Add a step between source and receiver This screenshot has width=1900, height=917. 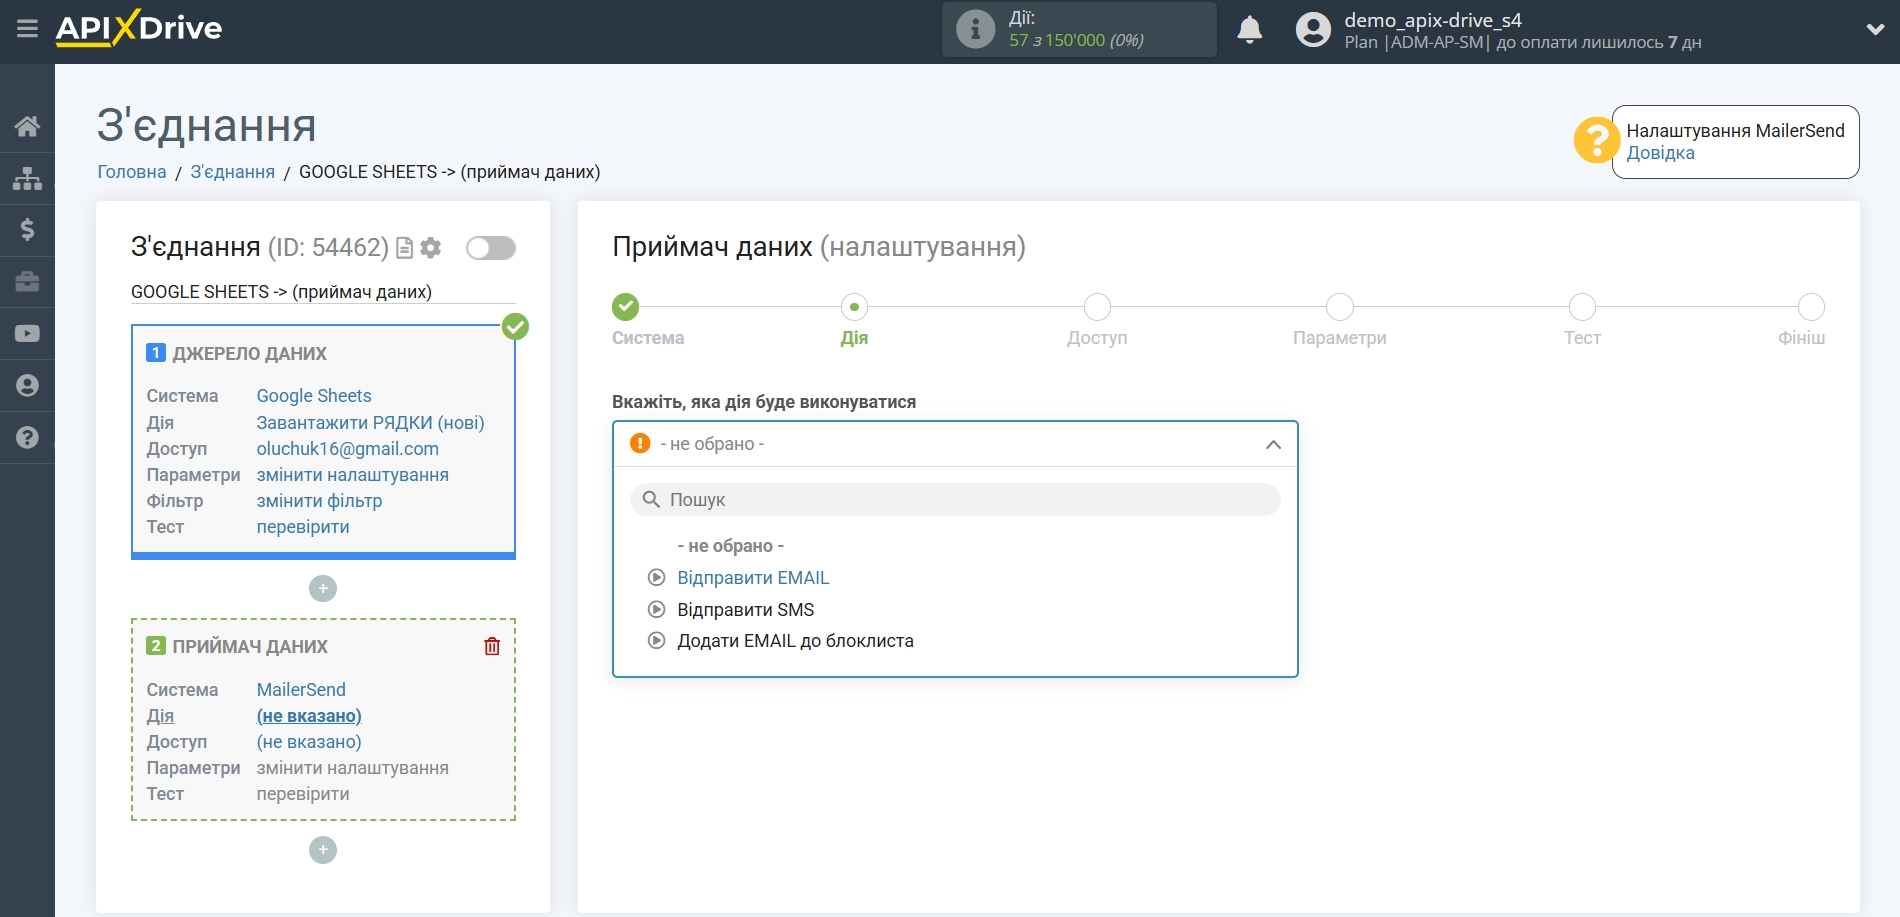[x=323, y=589]
